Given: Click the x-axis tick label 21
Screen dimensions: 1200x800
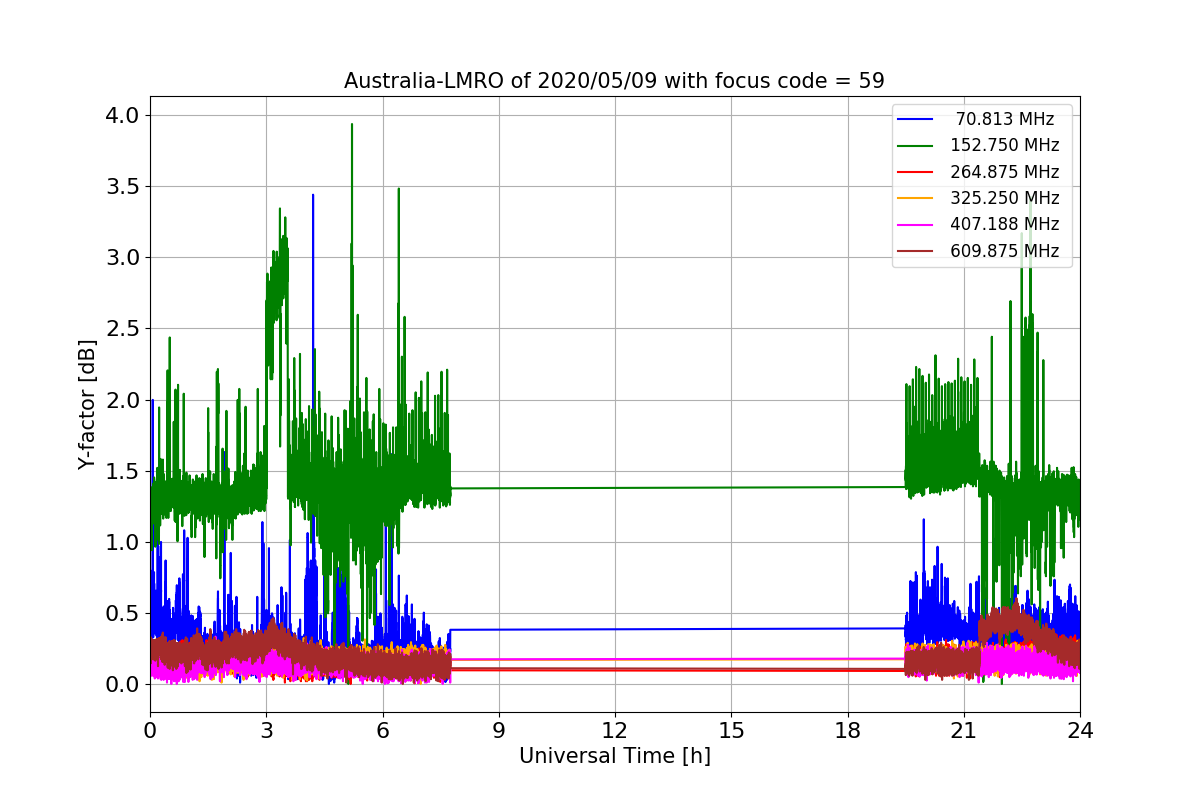Looking at the screenshot, I should tap(964, 730).
